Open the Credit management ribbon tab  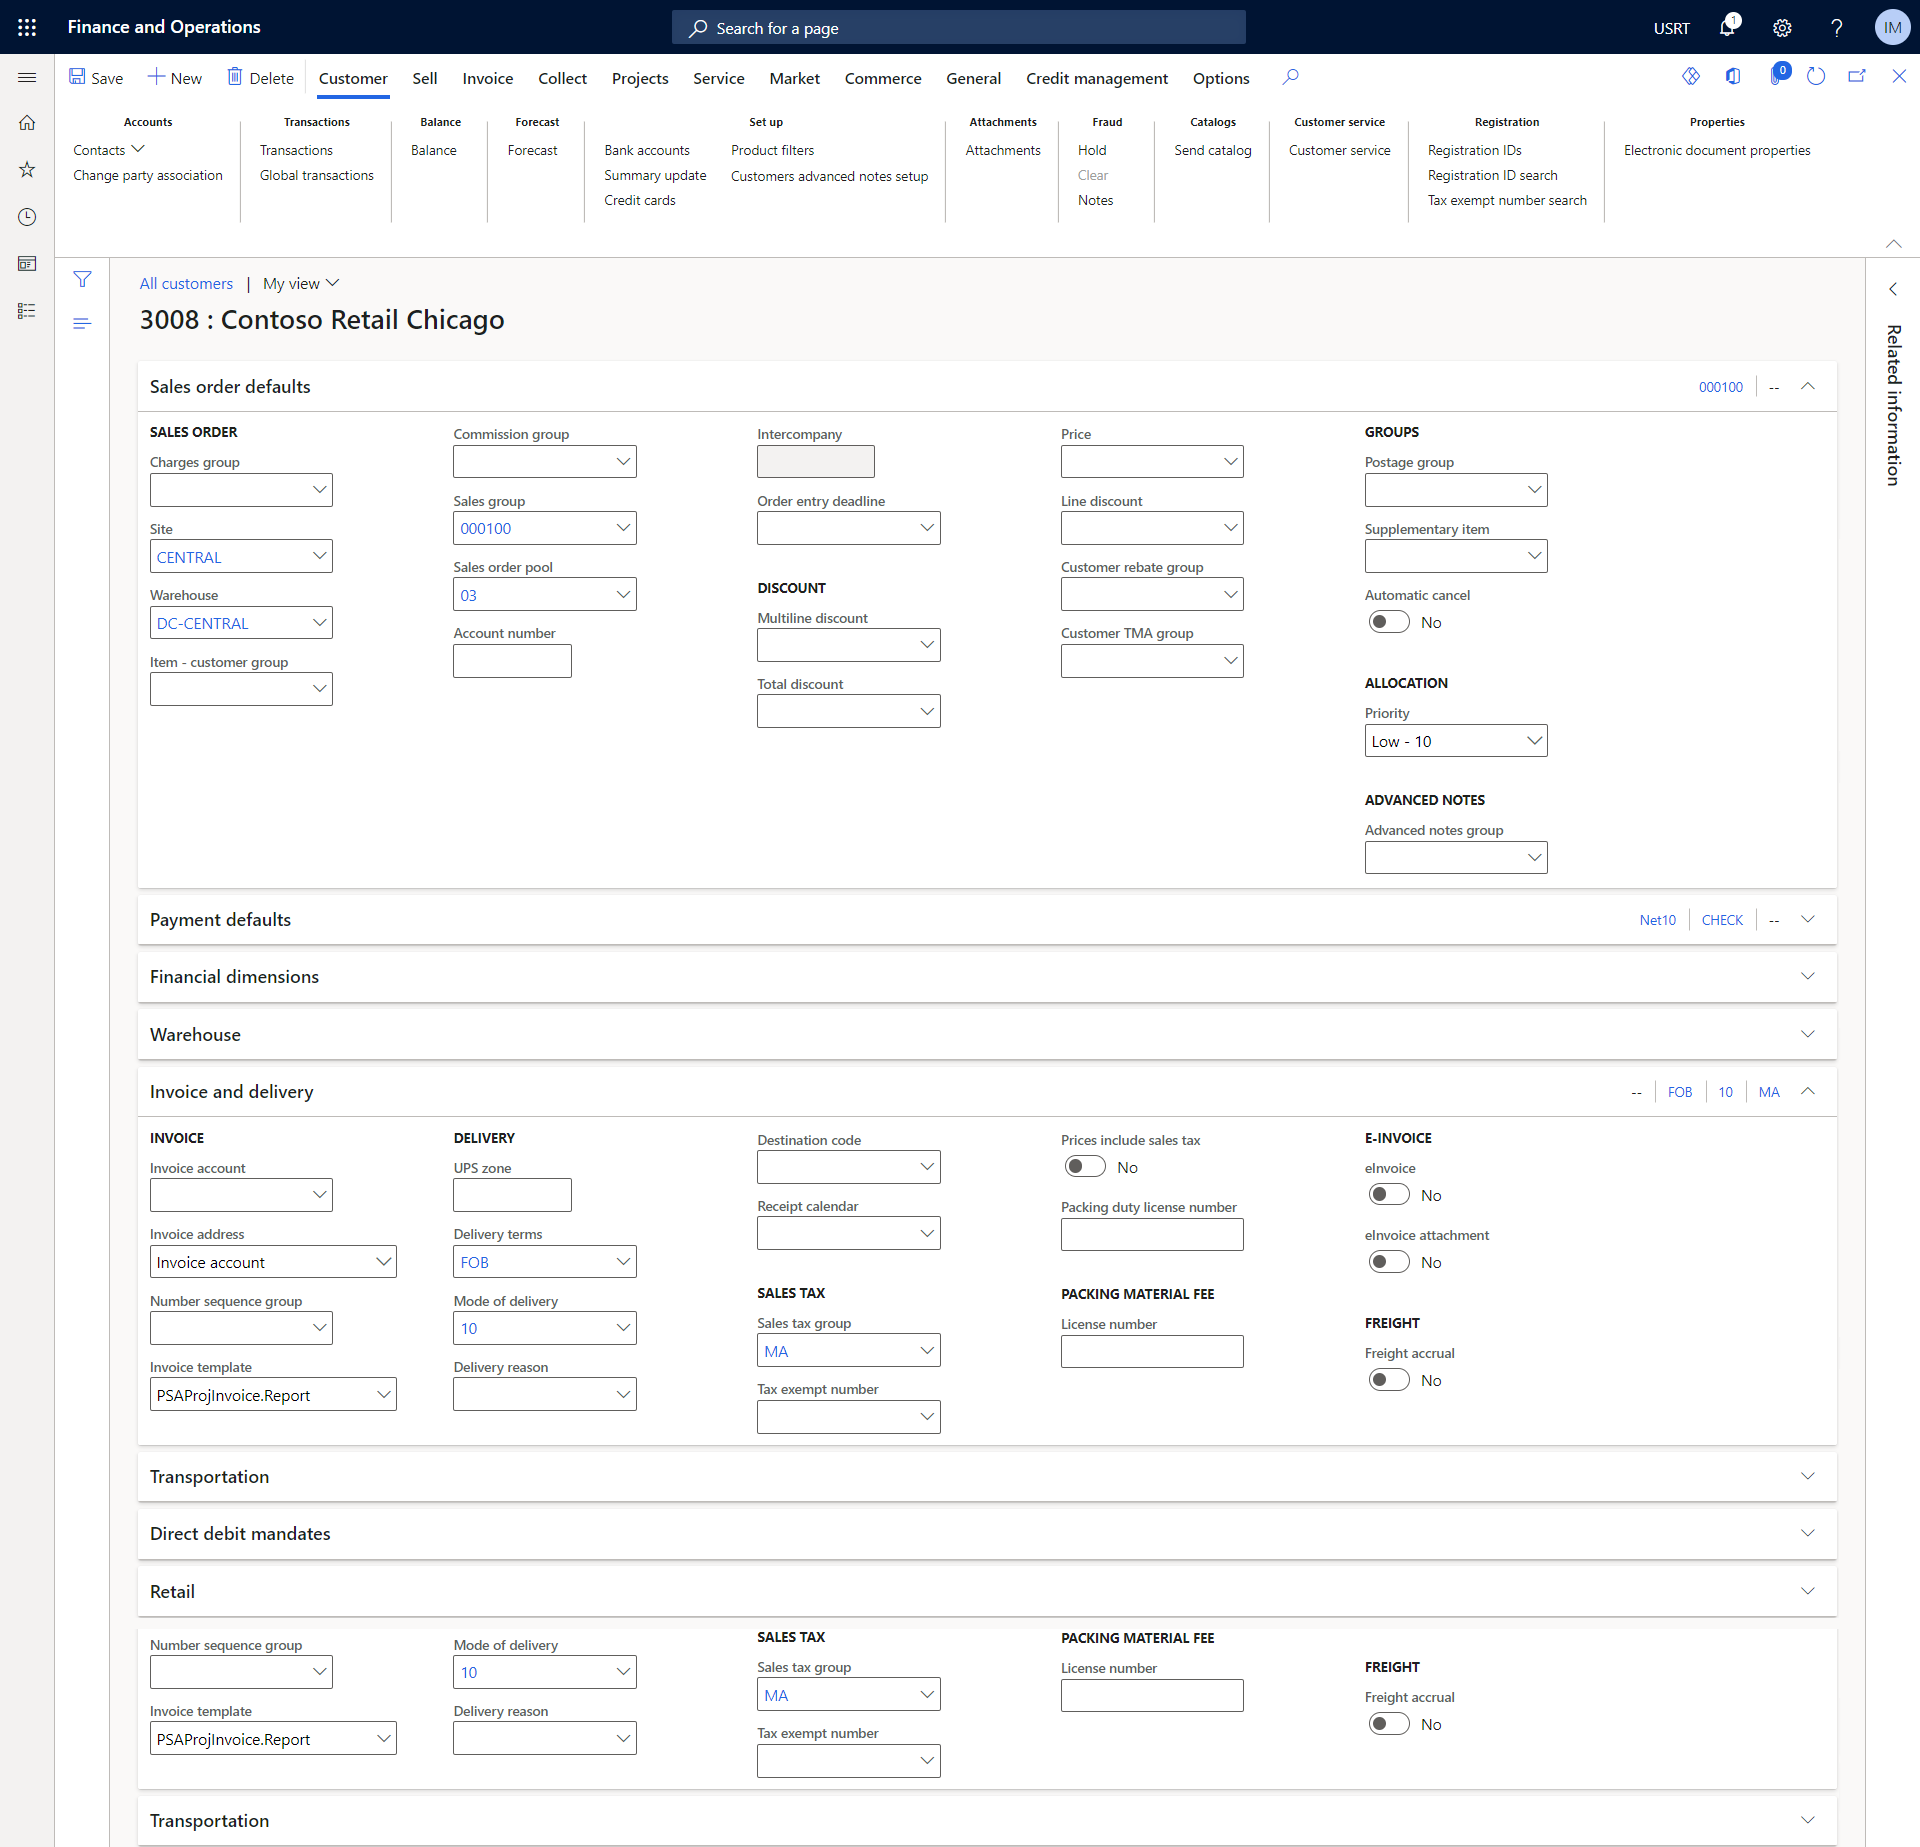point(1095,77)
